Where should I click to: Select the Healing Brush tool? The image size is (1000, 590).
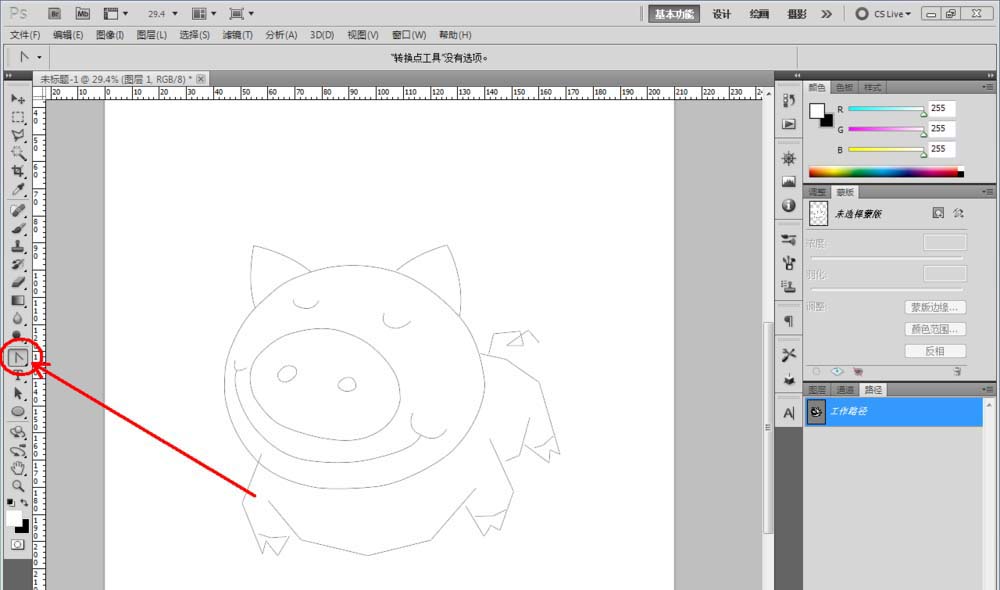pyautogui.click(x=18, y=210)
